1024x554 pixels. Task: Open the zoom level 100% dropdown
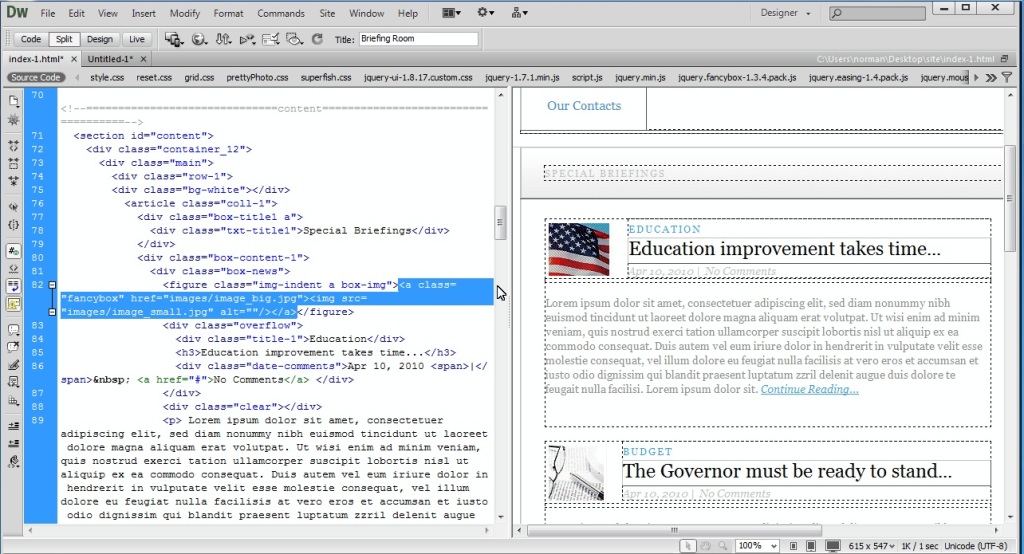pyautogui.click(x=773, y=546)
